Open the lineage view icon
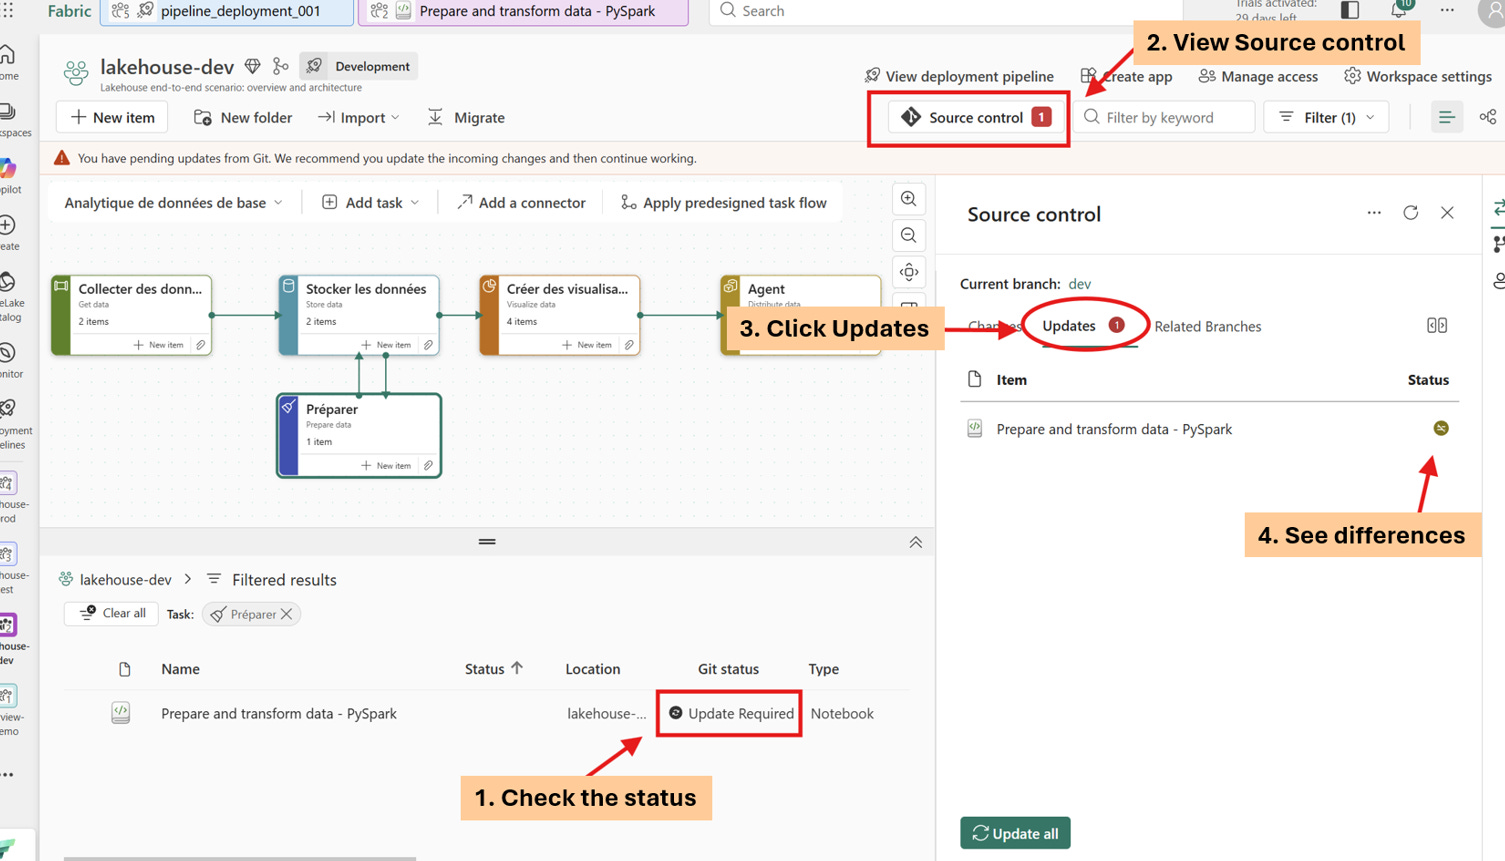The height and width of the screenshot is (861, 1505). tap(1488, 117)
